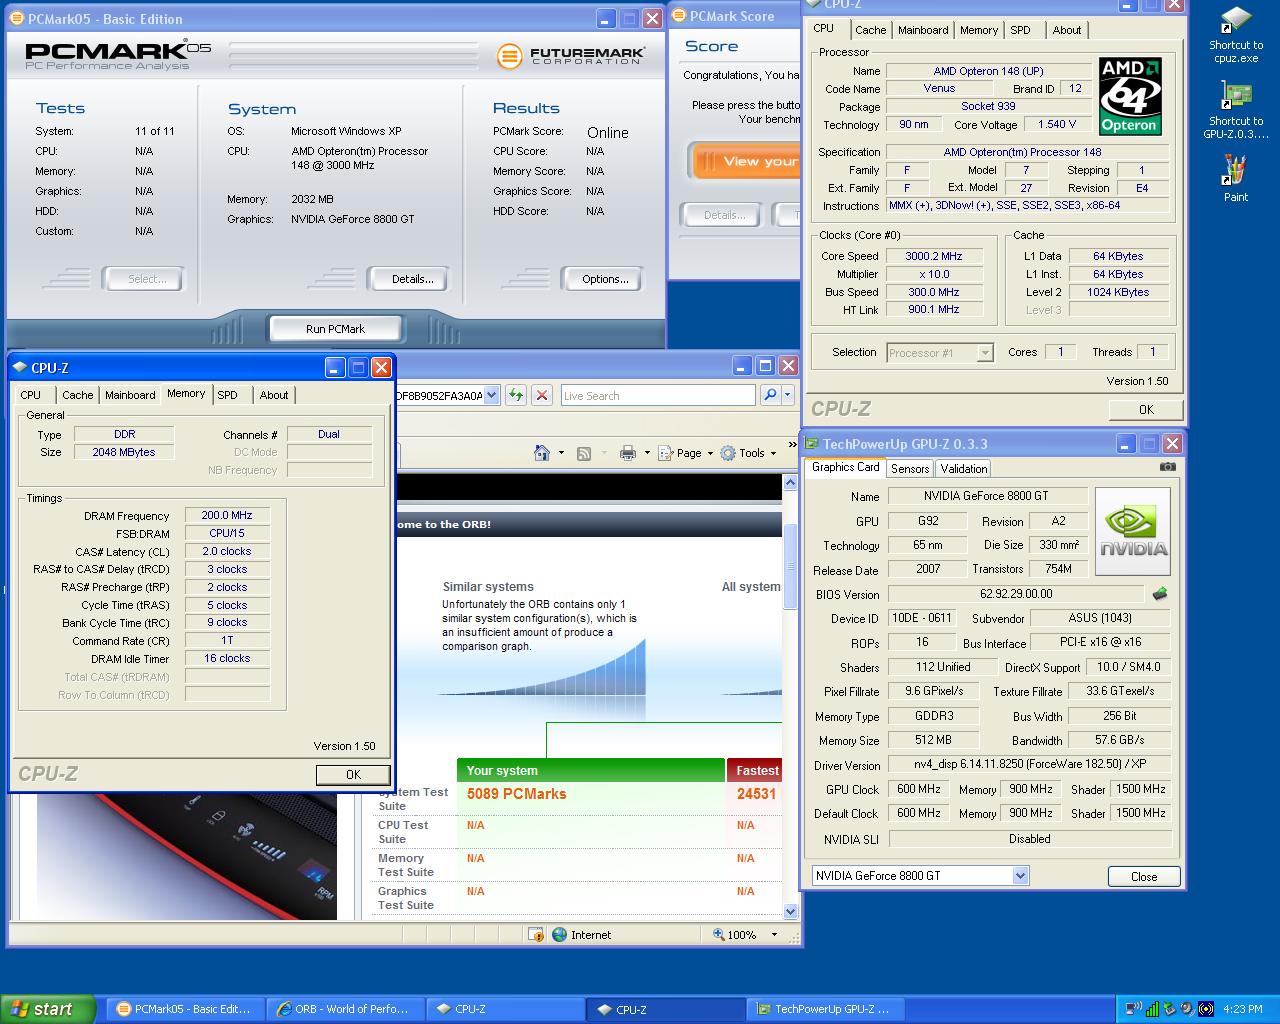
Task: Click the GPU-Z screenshot camera icon
Action: (x=1168, y=467)
